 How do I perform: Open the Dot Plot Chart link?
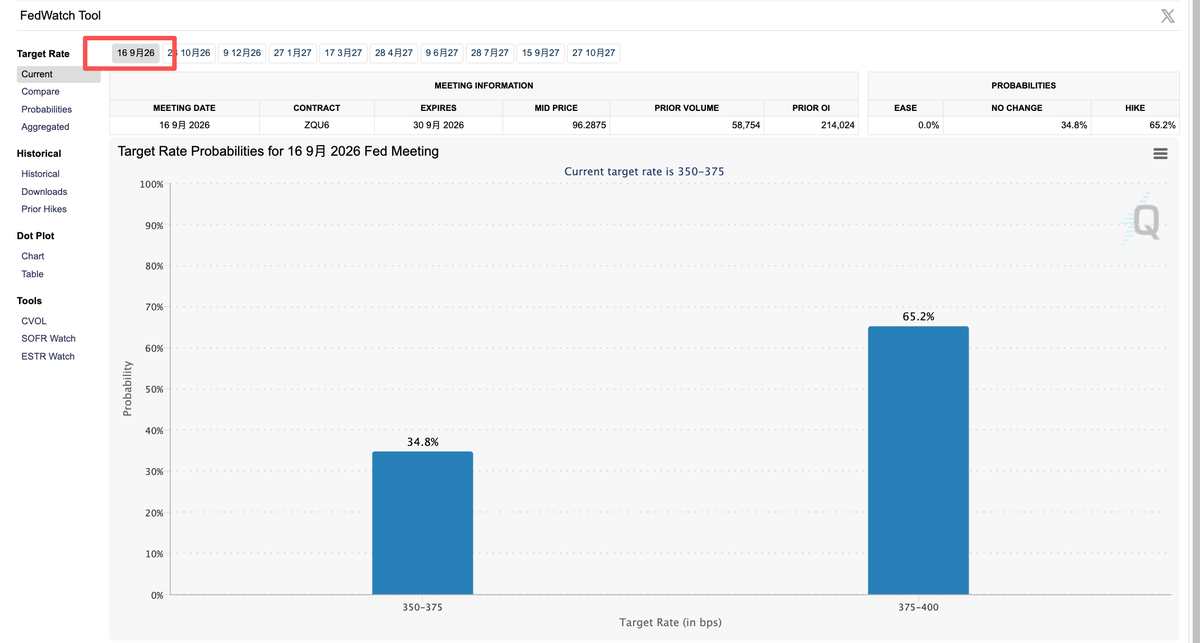(32, 256)
